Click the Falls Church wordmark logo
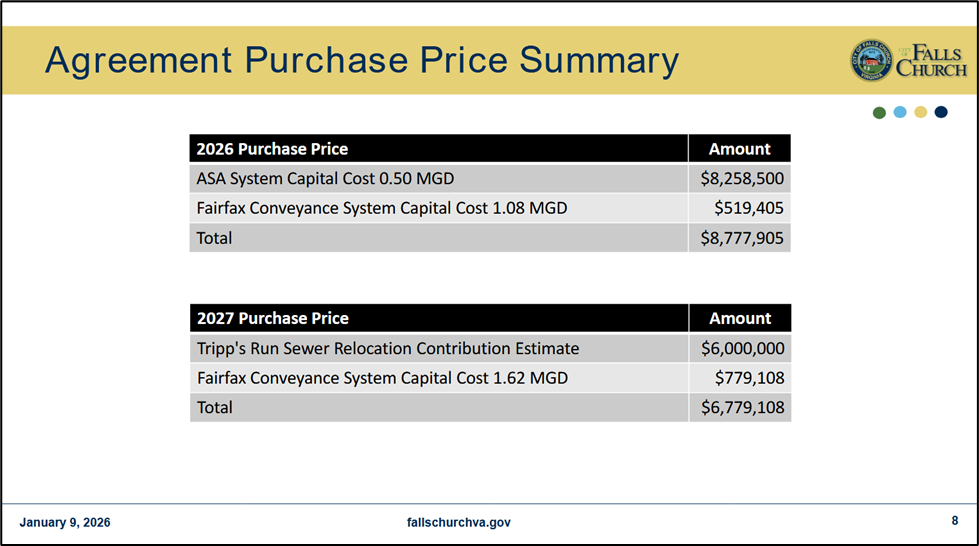The height and width of the screenshot is (546, 979). pyautogui.click(x=931, y=61)
